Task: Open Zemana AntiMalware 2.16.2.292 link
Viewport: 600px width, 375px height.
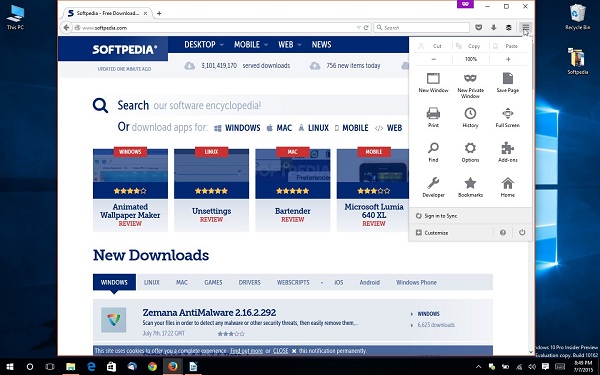Action: pos(209,313)
